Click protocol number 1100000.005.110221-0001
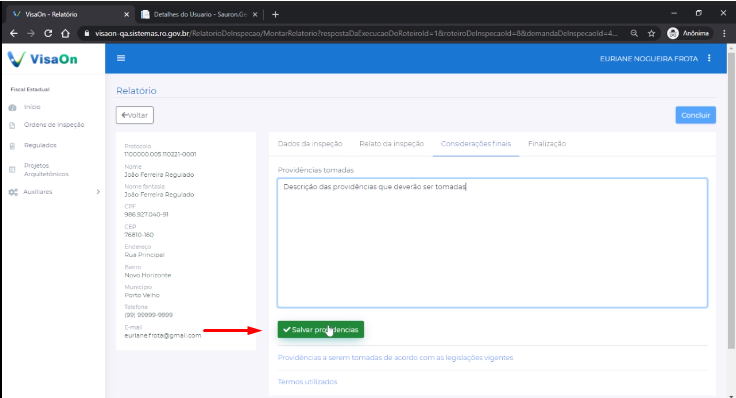This screenshot has width=736, height=398. pyautogui.click(x=160, y=154)
